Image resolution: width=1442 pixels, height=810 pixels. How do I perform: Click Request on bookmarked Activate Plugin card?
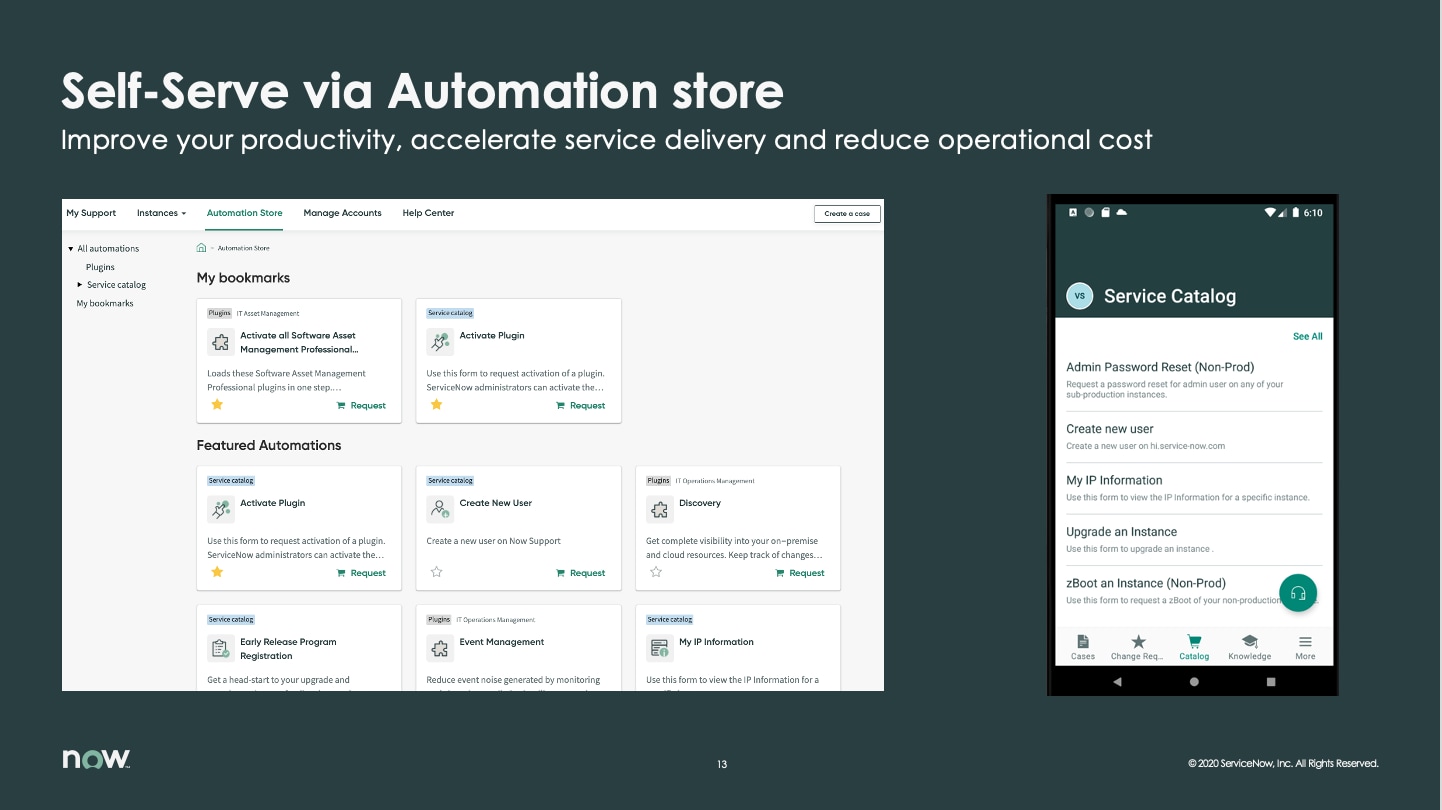coord(580,405)
